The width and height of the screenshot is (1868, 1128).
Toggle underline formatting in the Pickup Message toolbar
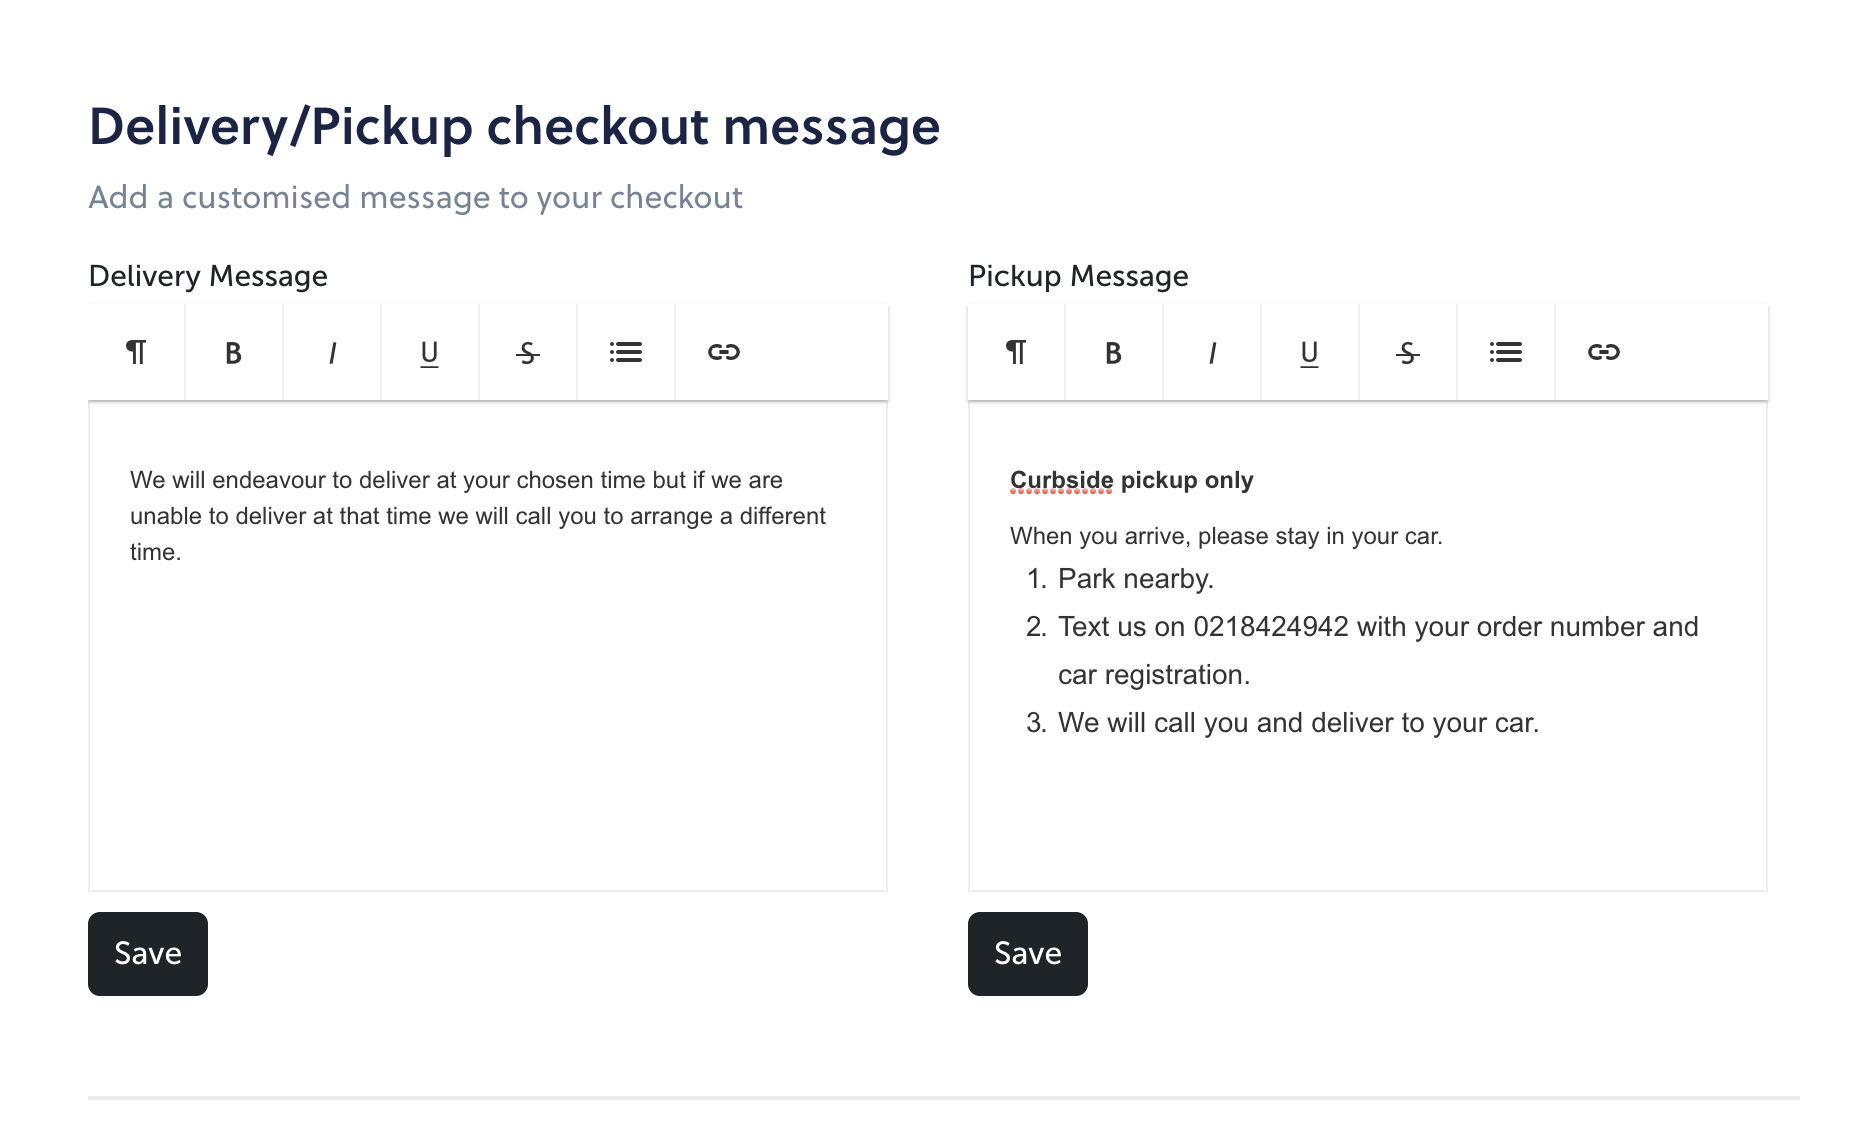click(x=1309, y=352)
